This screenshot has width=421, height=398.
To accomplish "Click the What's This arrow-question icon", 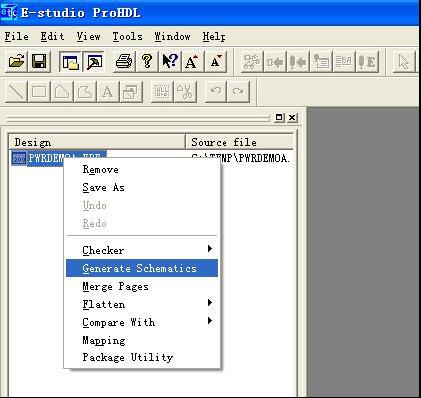I will click(x=170, y=61).
